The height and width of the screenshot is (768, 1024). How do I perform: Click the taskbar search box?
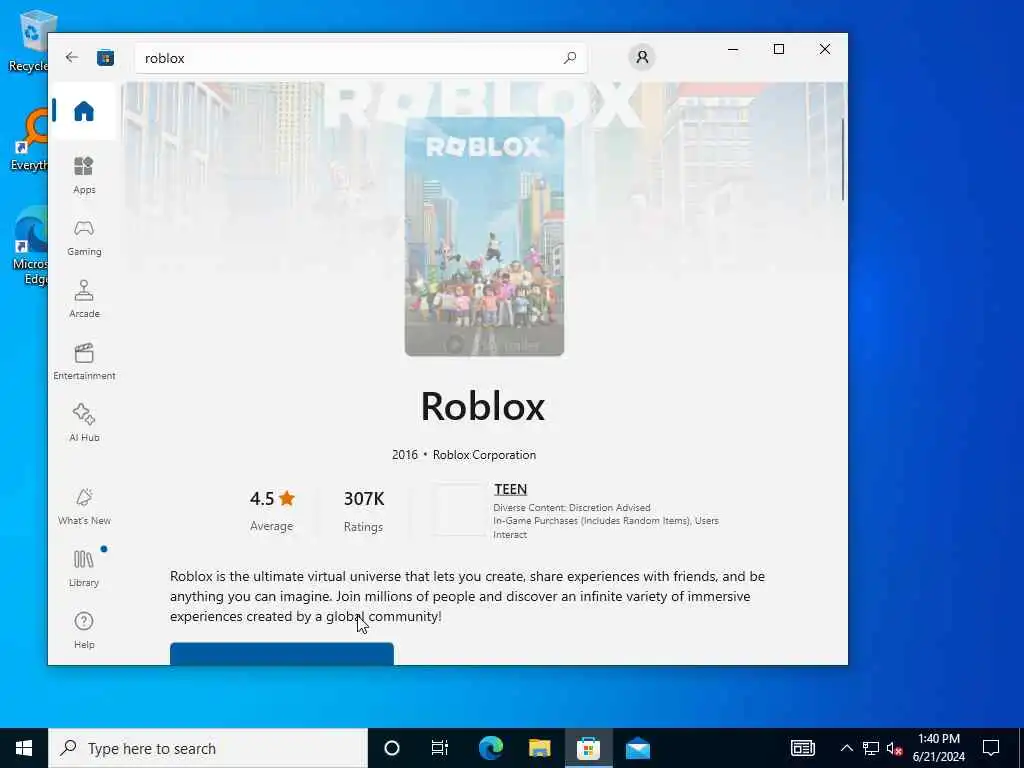pyautogui.click(x=208, y=748)
